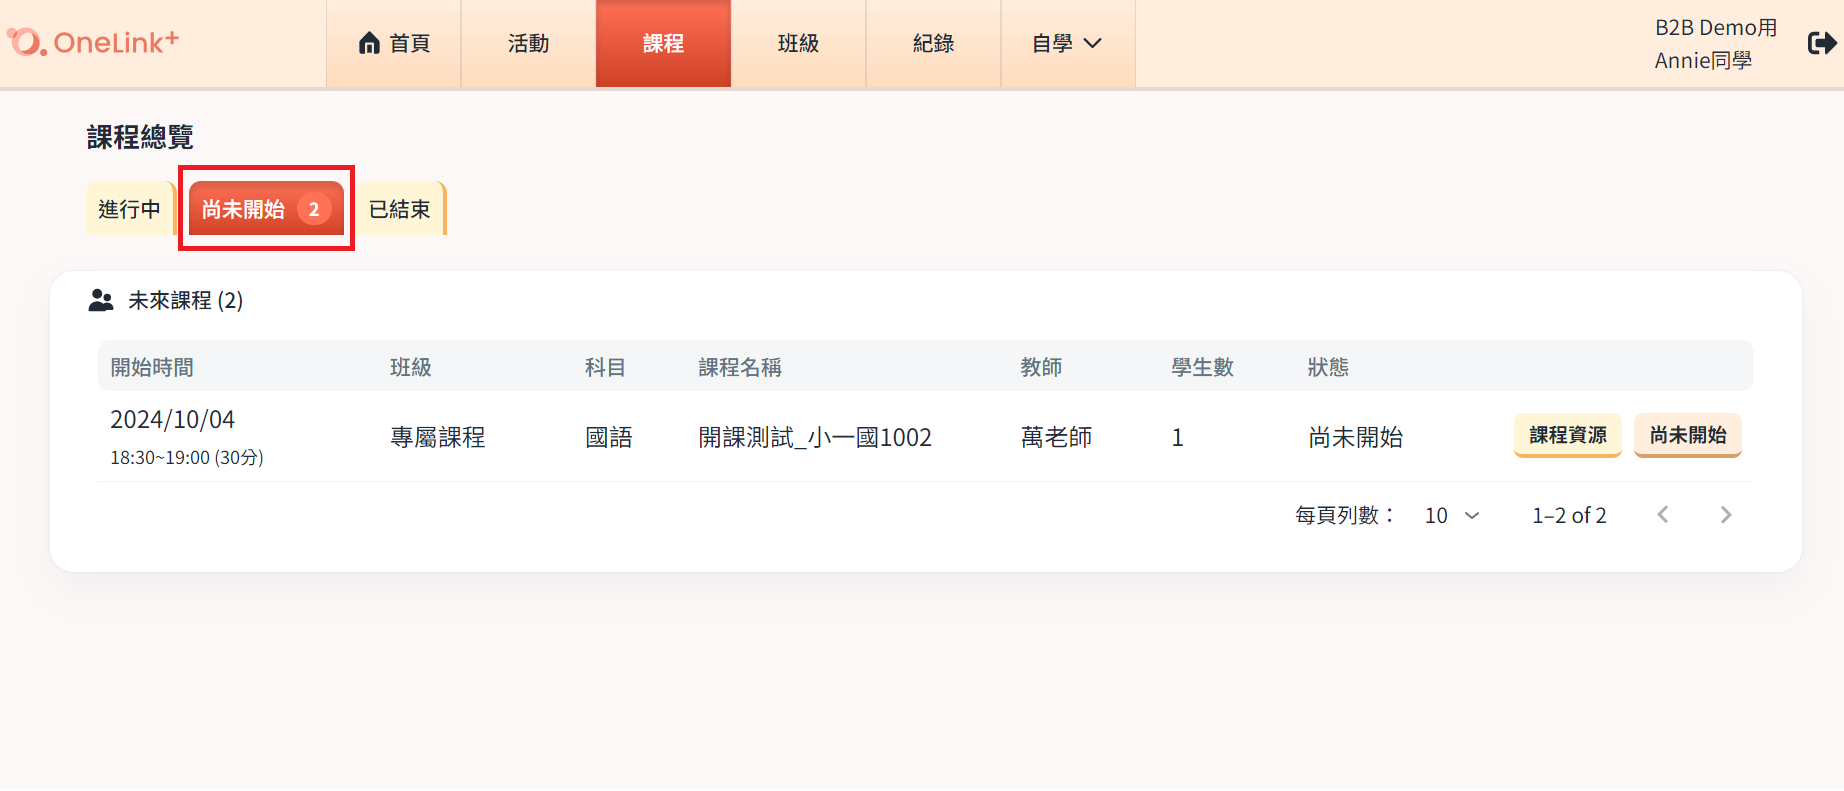Click the 班級 column header
Screen dimensions: 1844x791
point(411,367)
